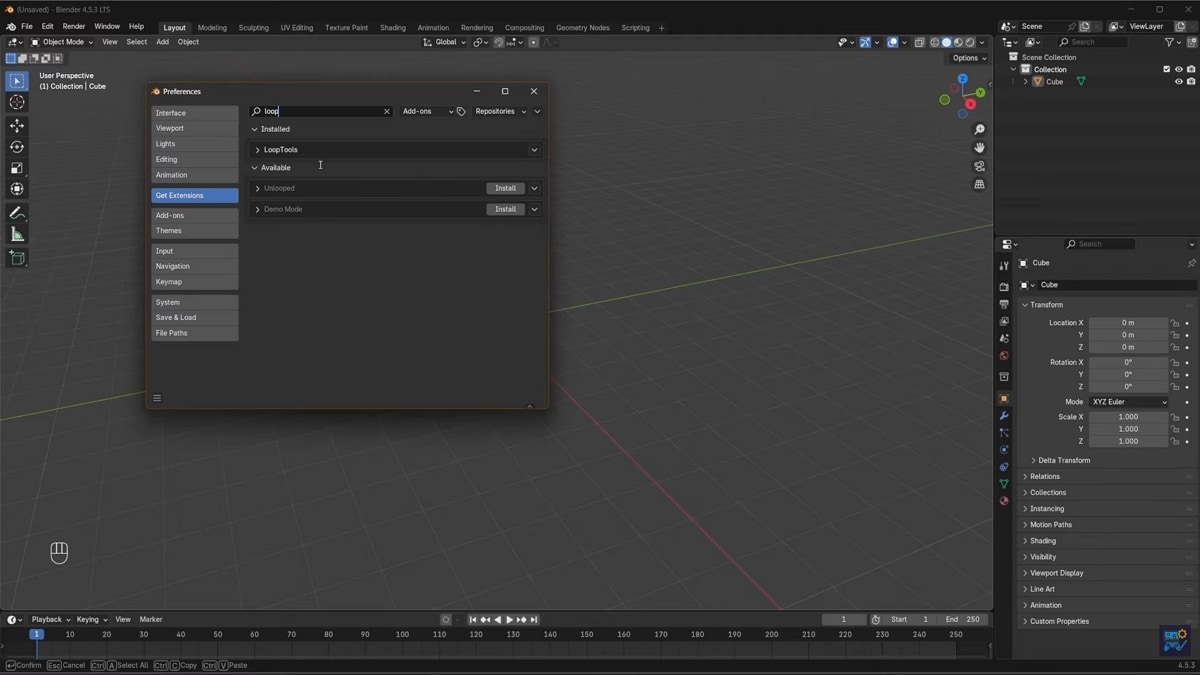Open the Window menu
This screenshot has height=675, width=1200.
click(x=107, y=27)
